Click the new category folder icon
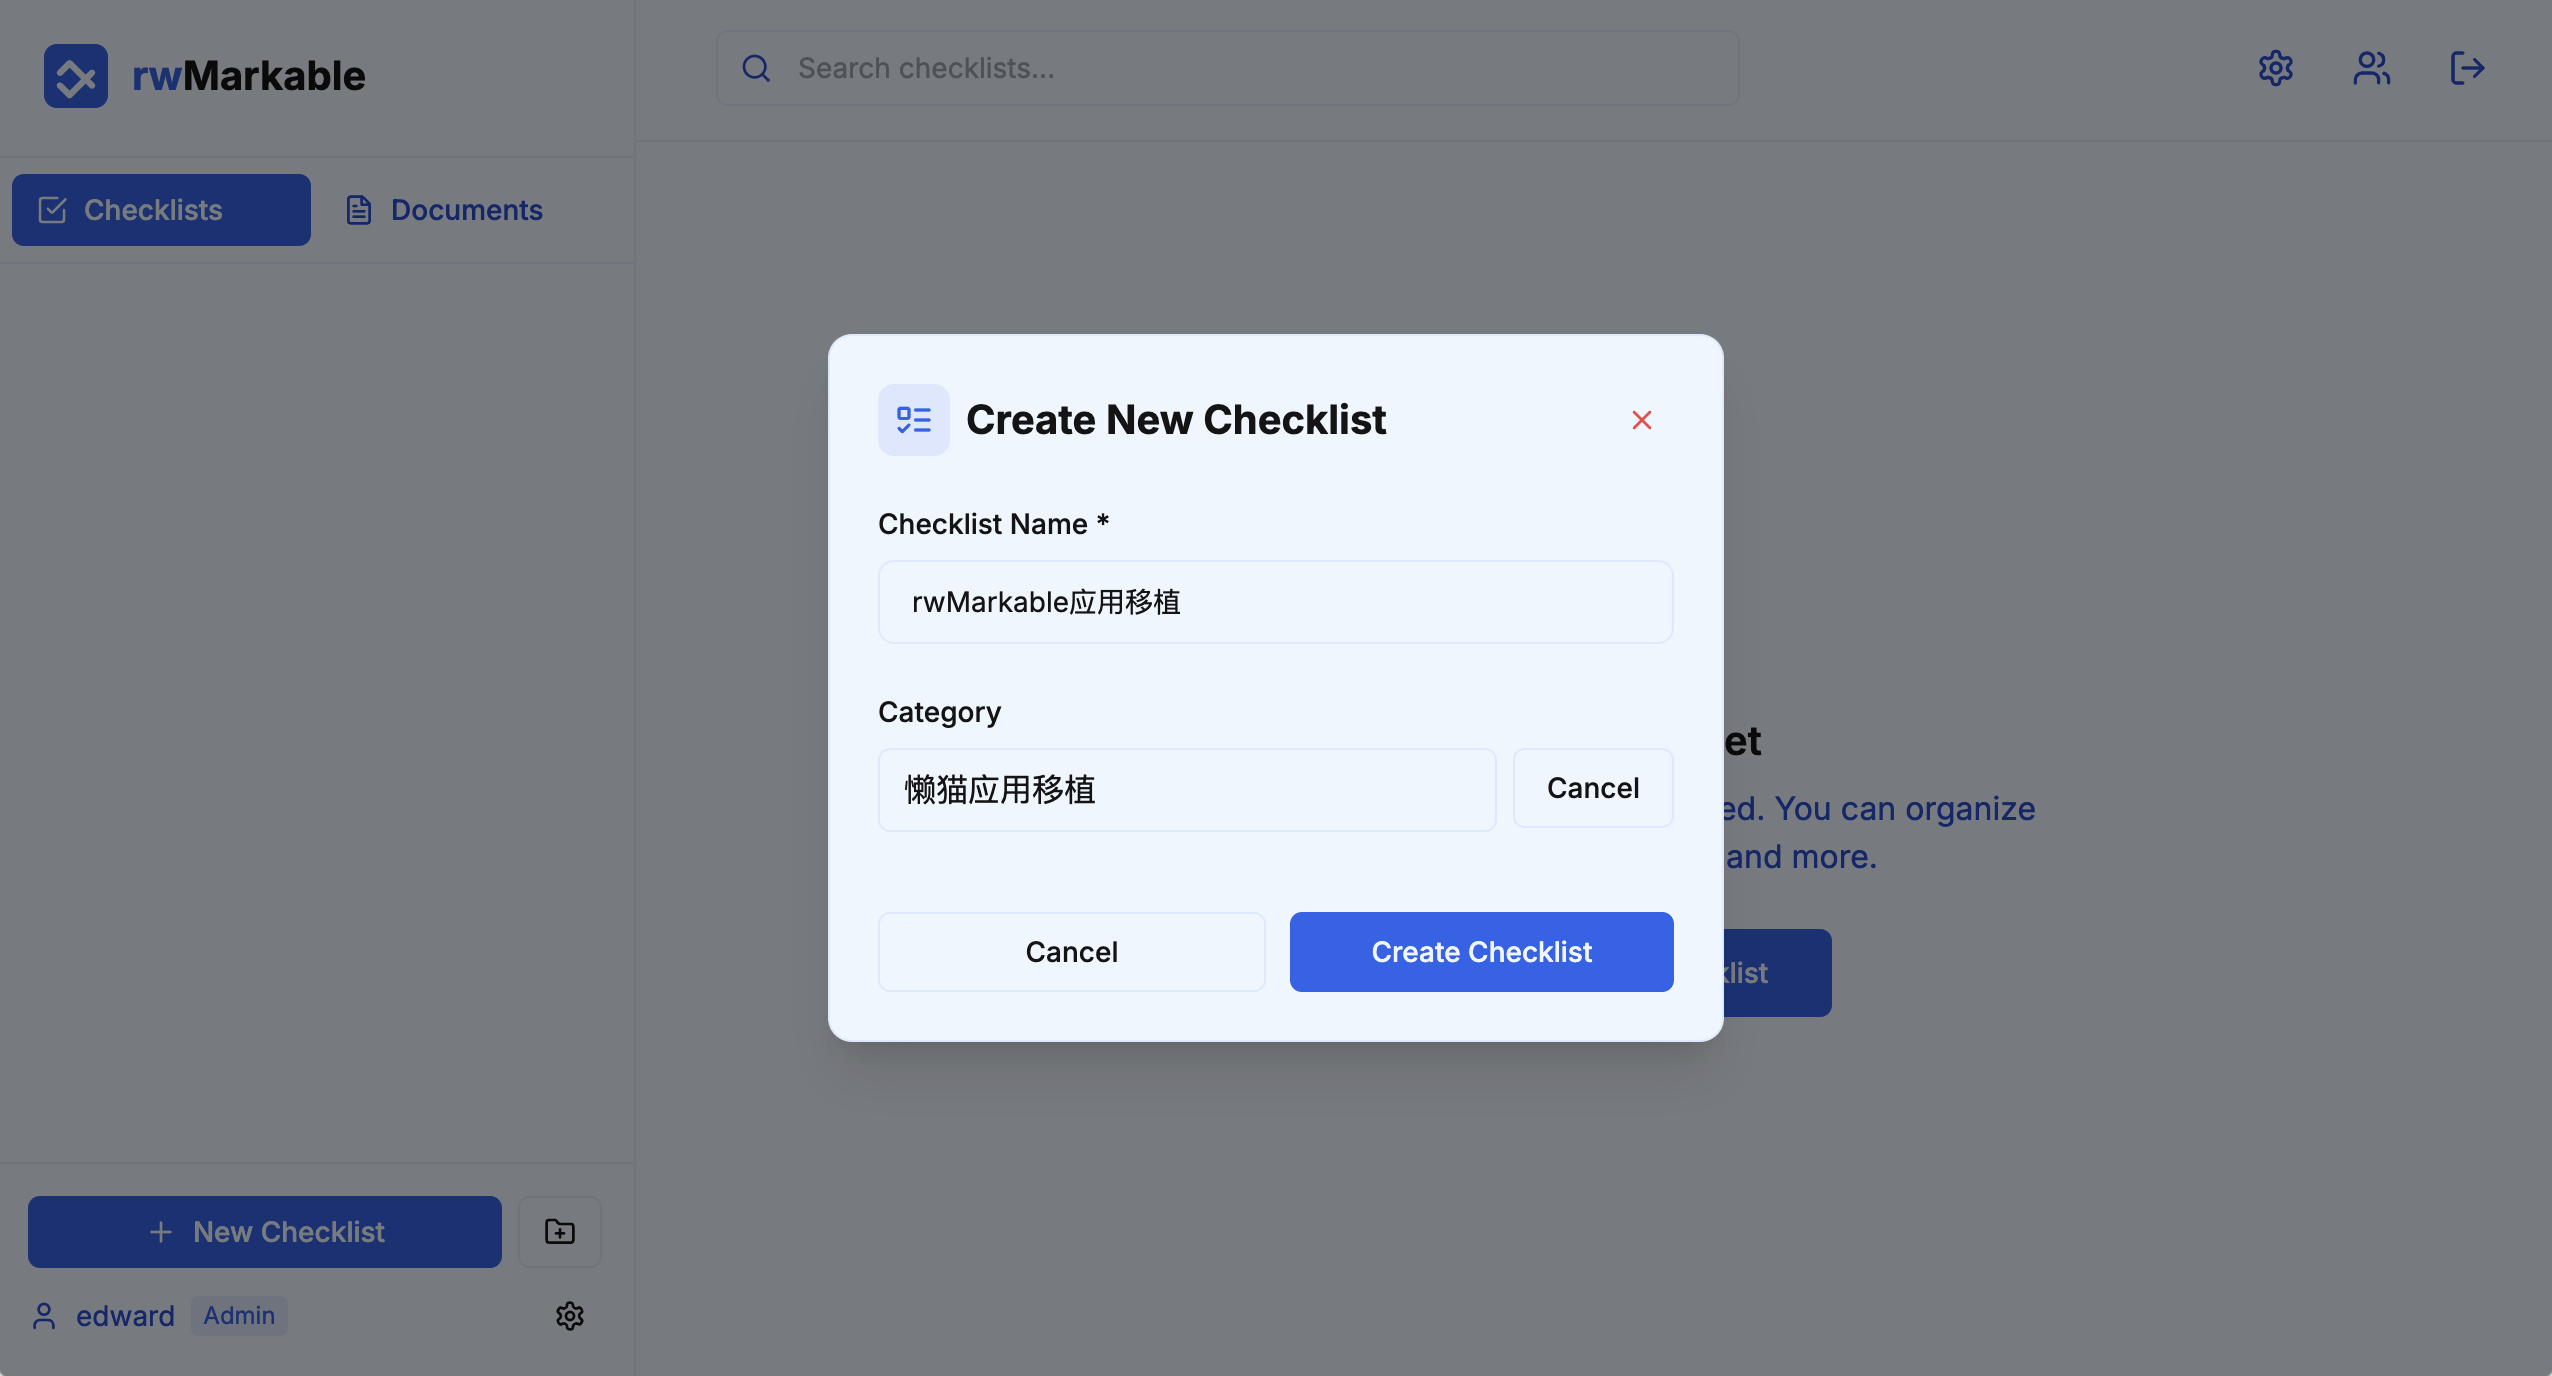The height and width of the screenshot is (1376, 2552). 560,1231
